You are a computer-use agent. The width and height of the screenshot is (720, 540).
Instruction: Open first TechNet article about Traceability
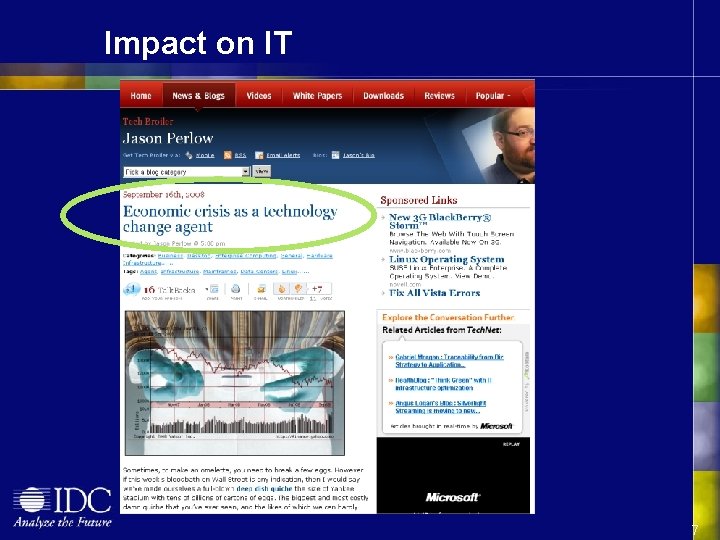[x=450, y=360]
